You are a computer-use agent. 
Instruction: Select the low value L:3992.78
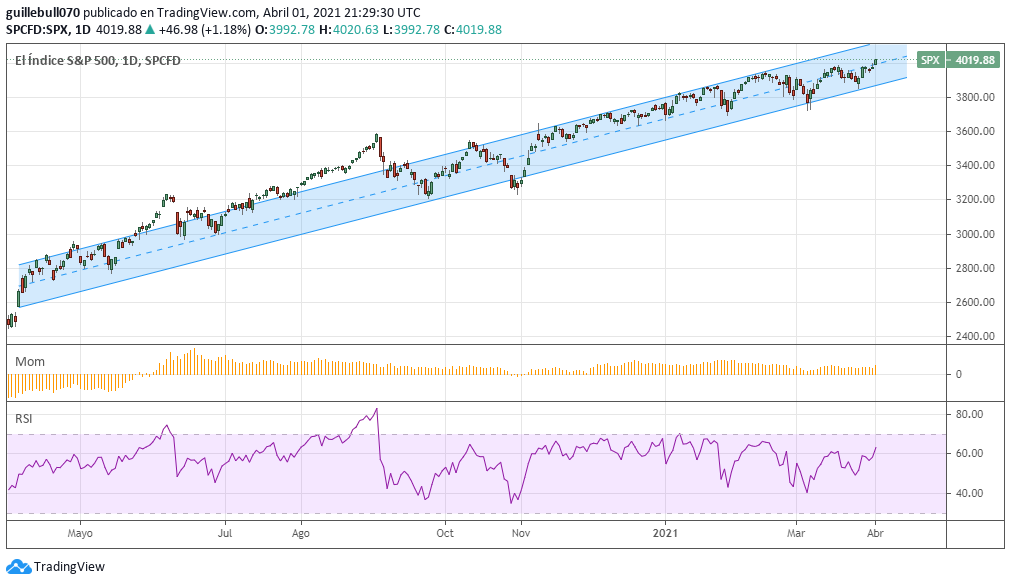coord(411,30)
